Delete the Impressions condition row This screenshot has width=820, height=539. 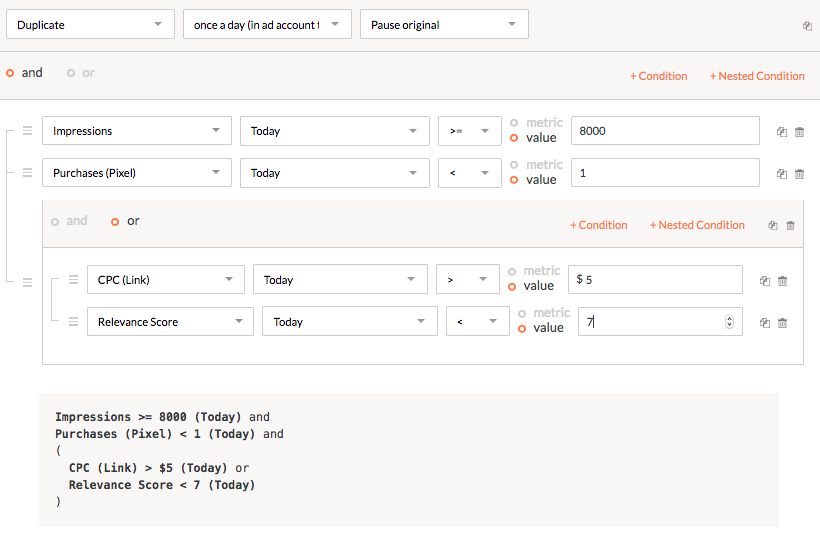click(x=799, y=132)
